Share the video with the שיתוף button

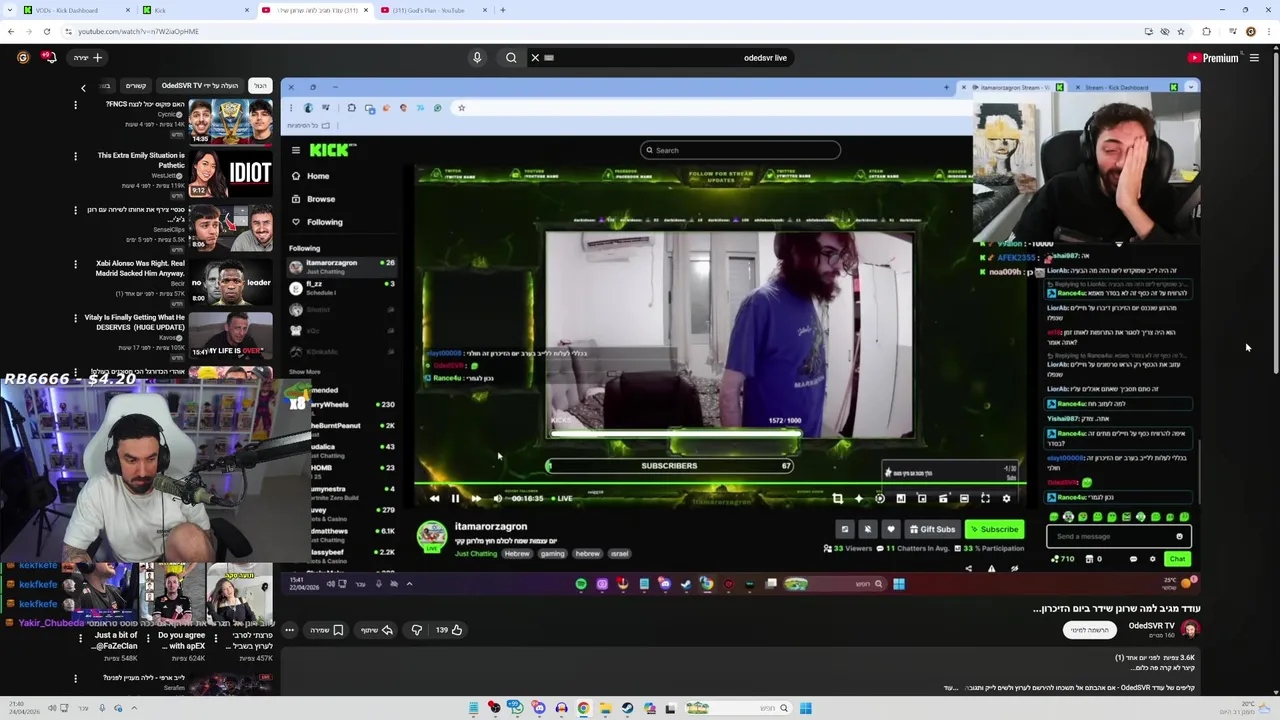[x=376, y=630]
